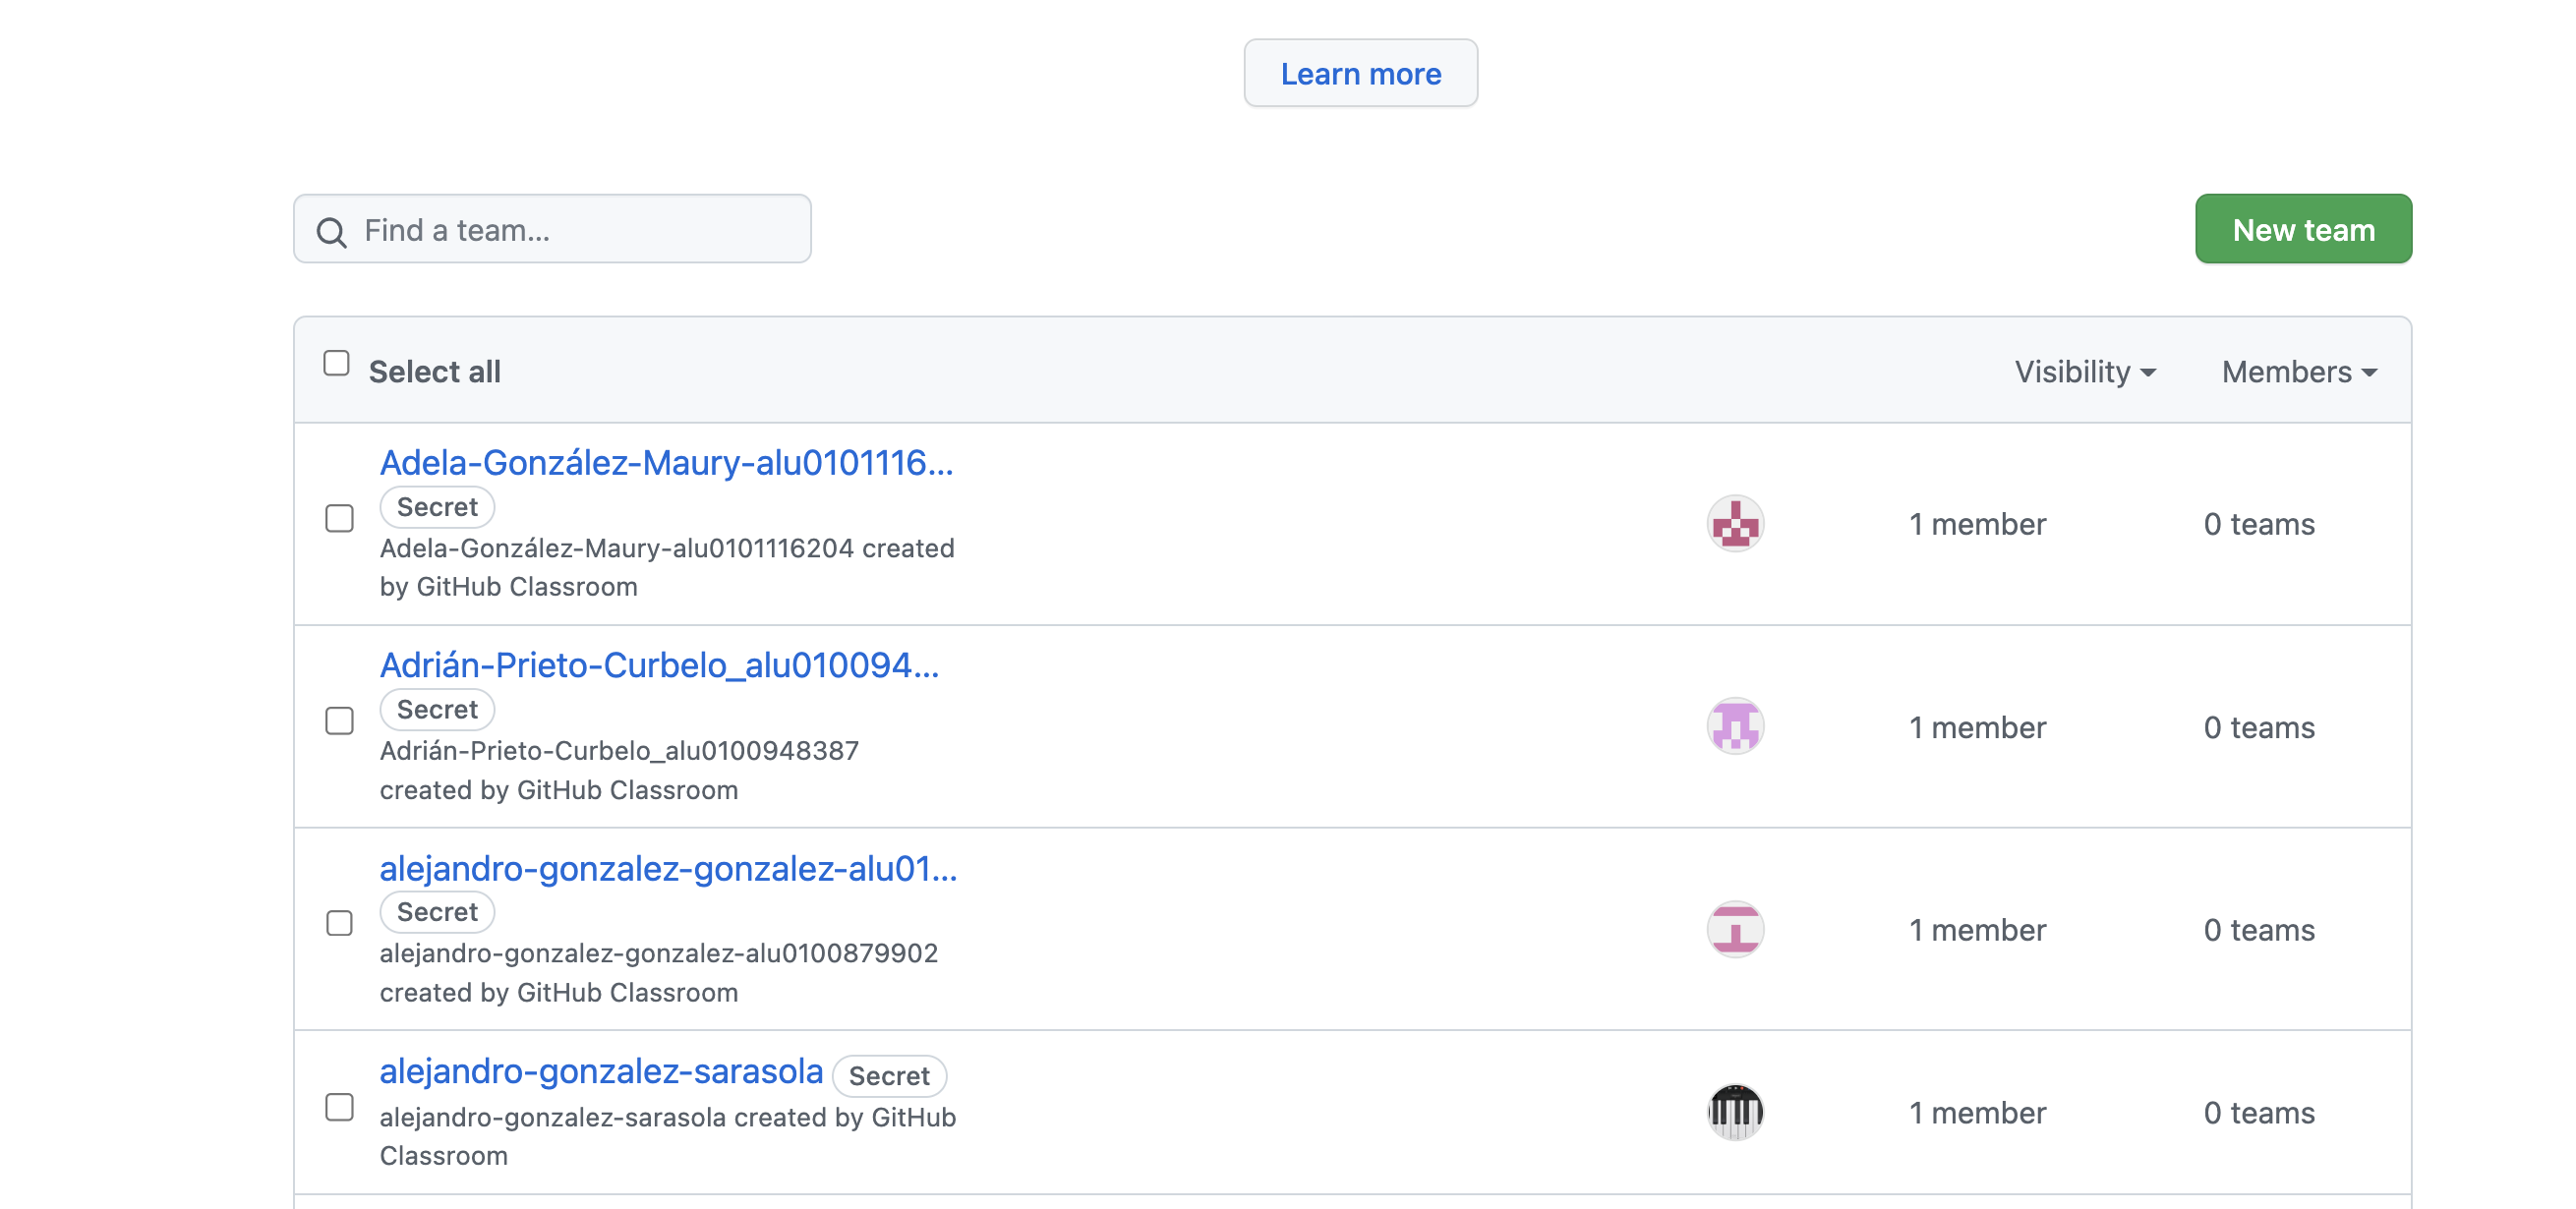
Task: Click the Secret badge on alejandro-gonzalez-gonzalez
Action: pos(437,912)
